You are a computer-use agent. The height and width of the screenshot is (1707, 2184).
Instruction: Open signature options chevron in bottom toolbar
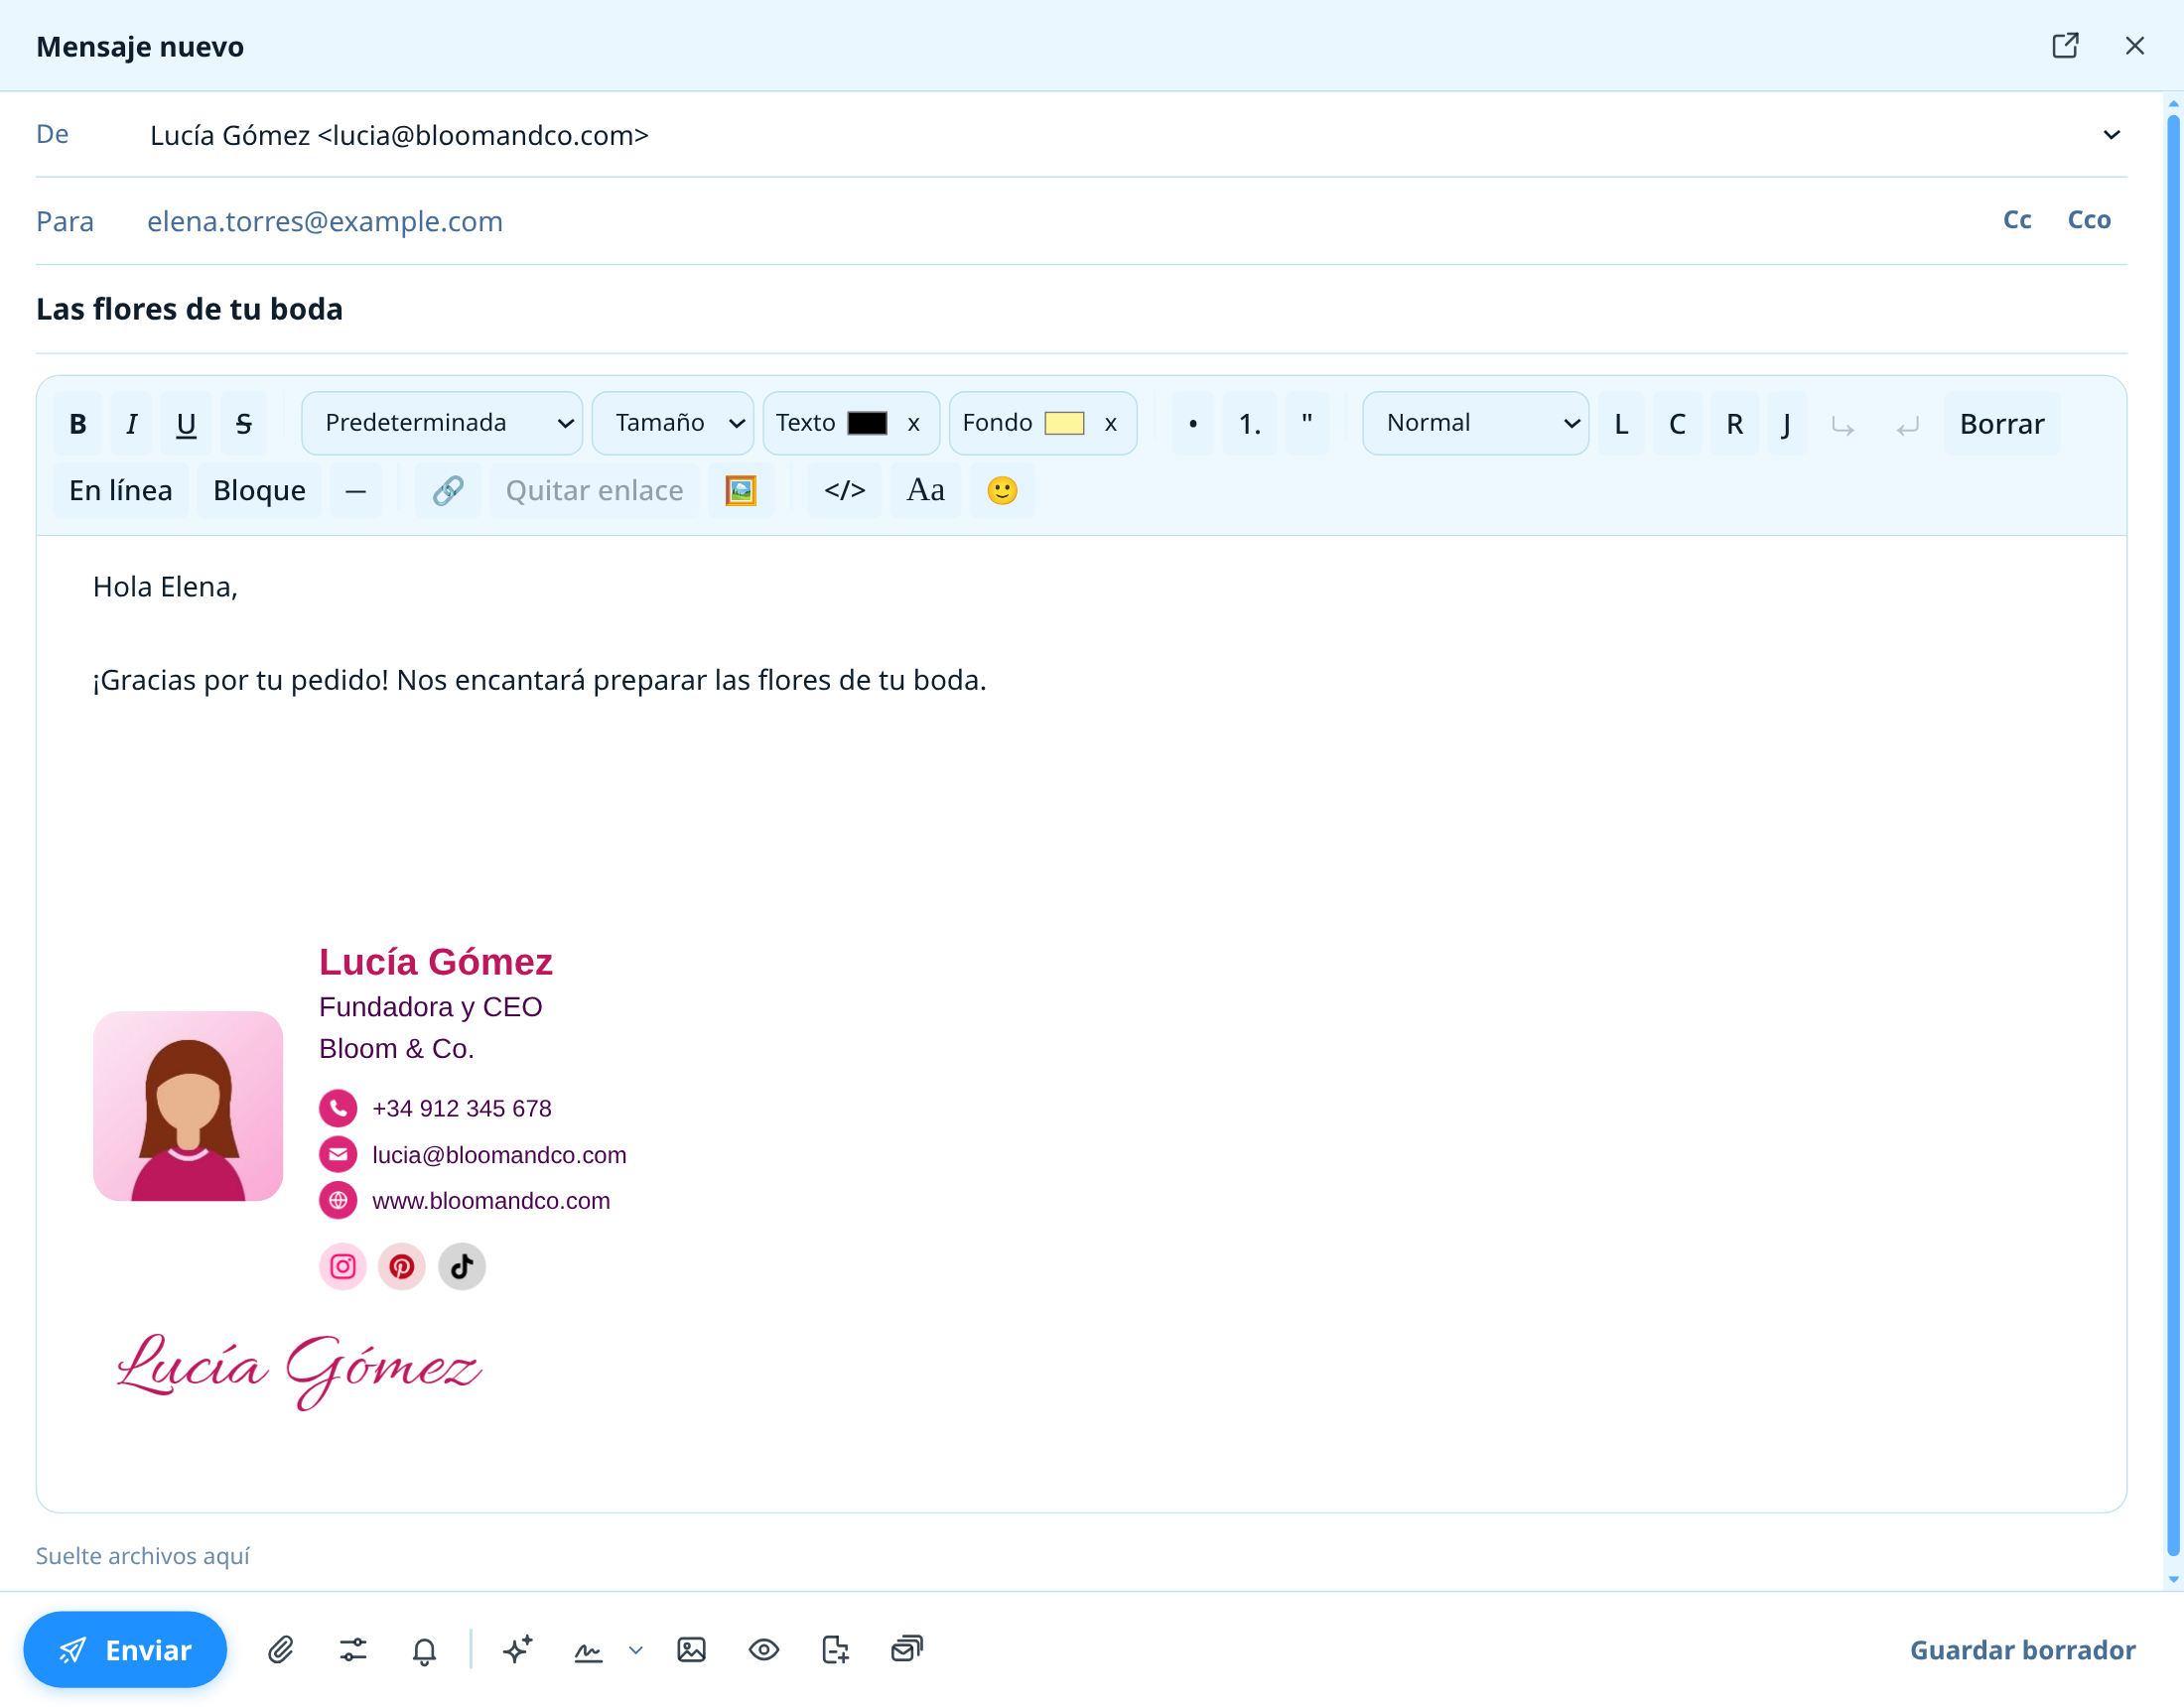click(x=636, y=1650)
